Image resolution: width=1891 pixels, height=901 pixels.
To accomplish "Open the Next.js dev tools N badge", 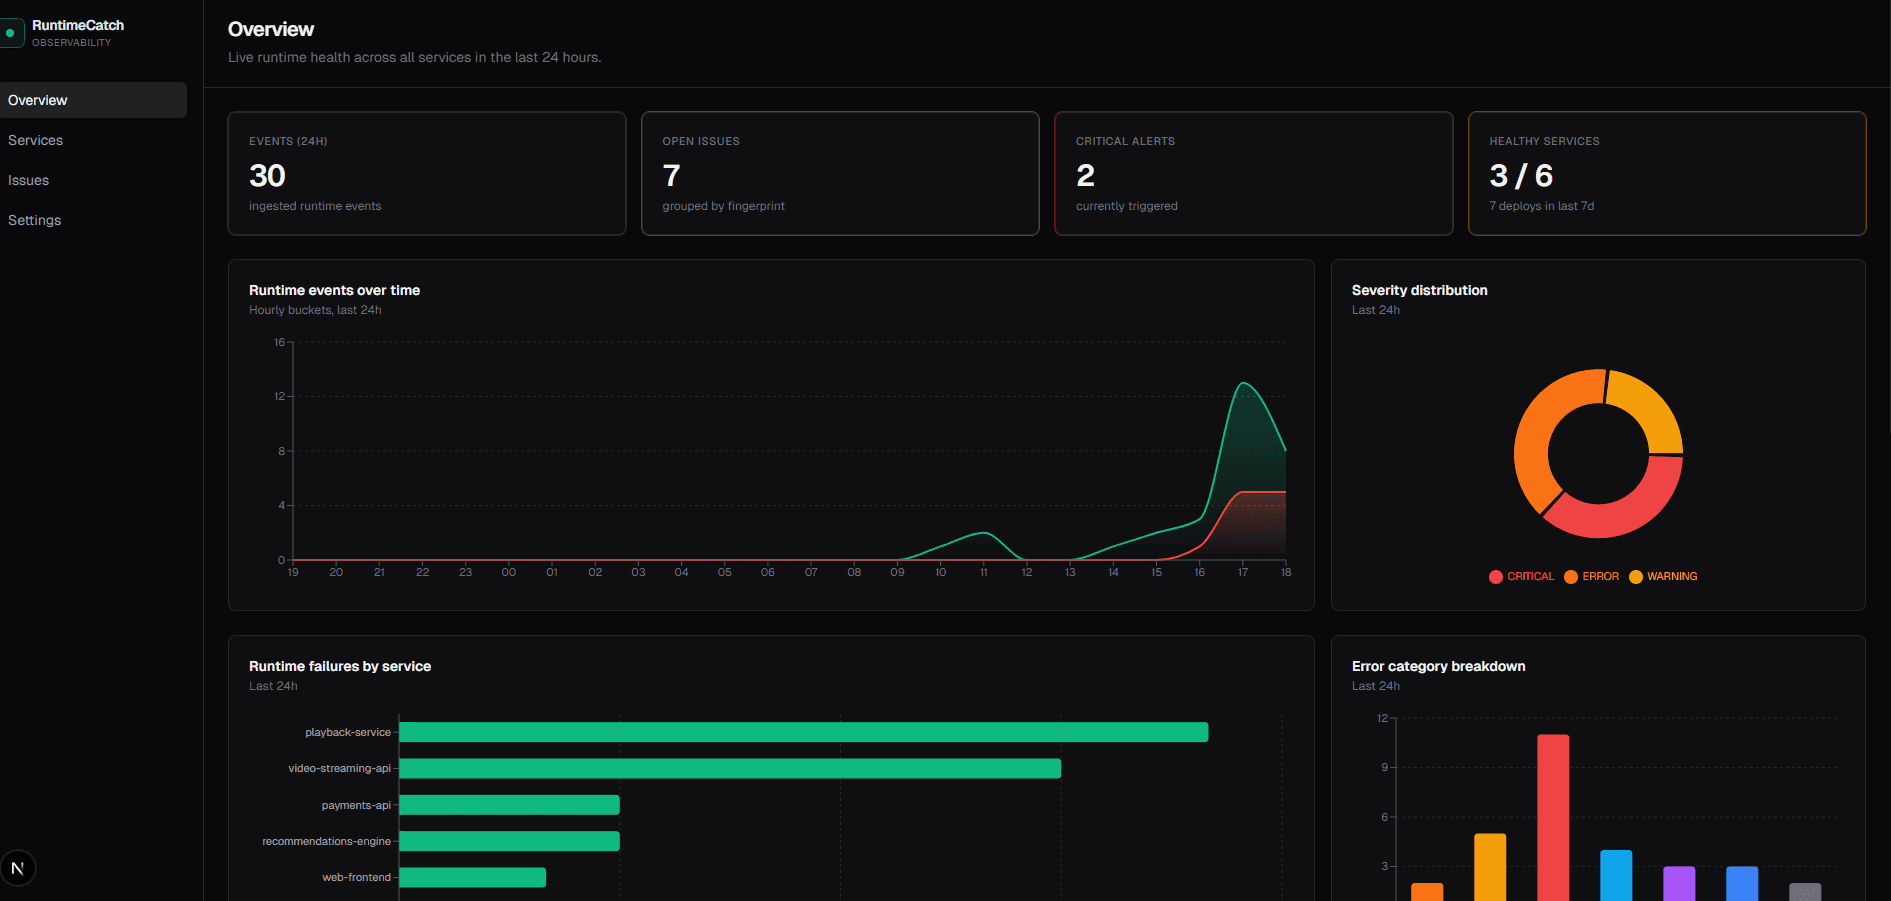I will 18,868.
